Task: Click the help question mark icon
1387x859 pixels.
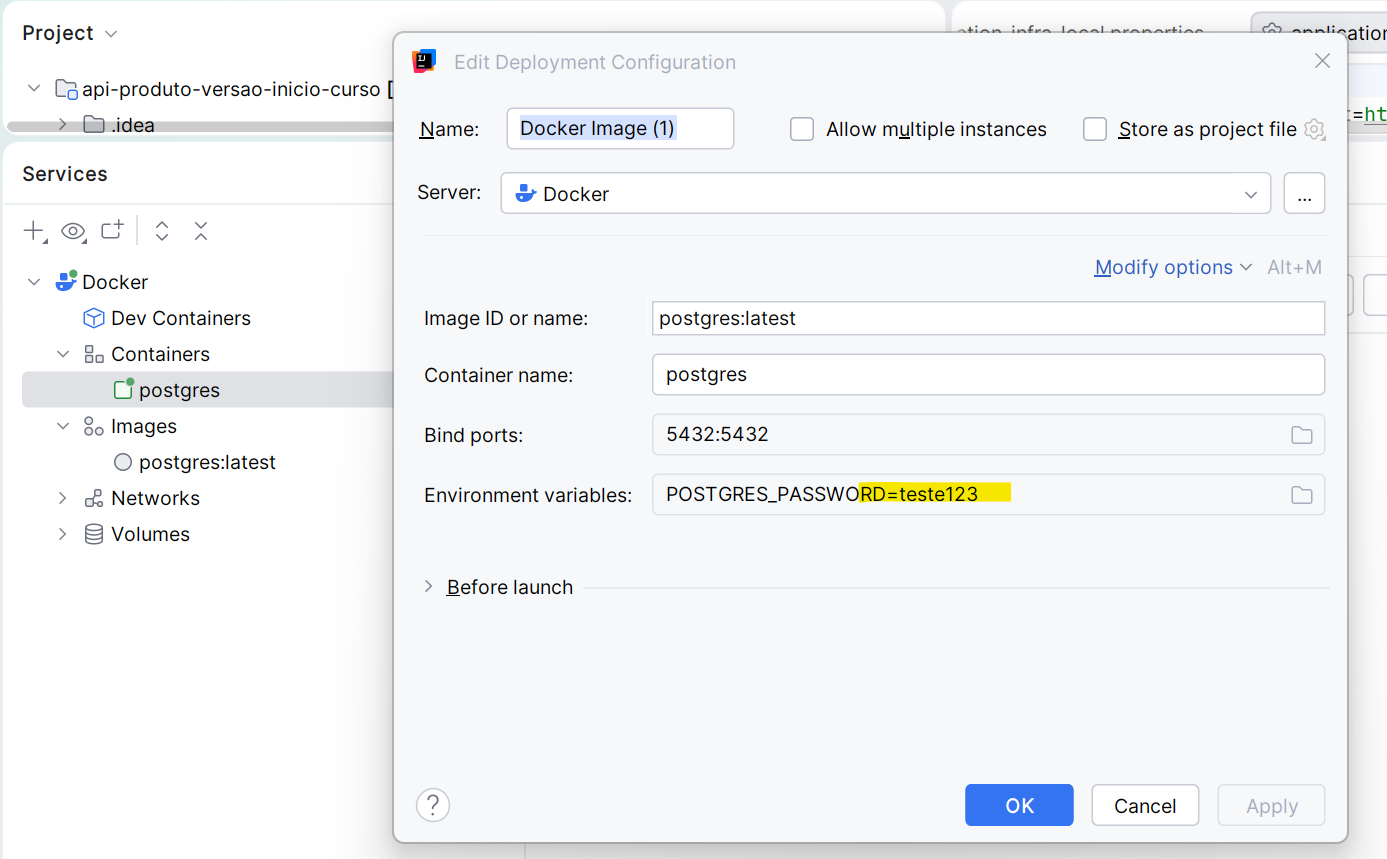Action: coord(433,805)
